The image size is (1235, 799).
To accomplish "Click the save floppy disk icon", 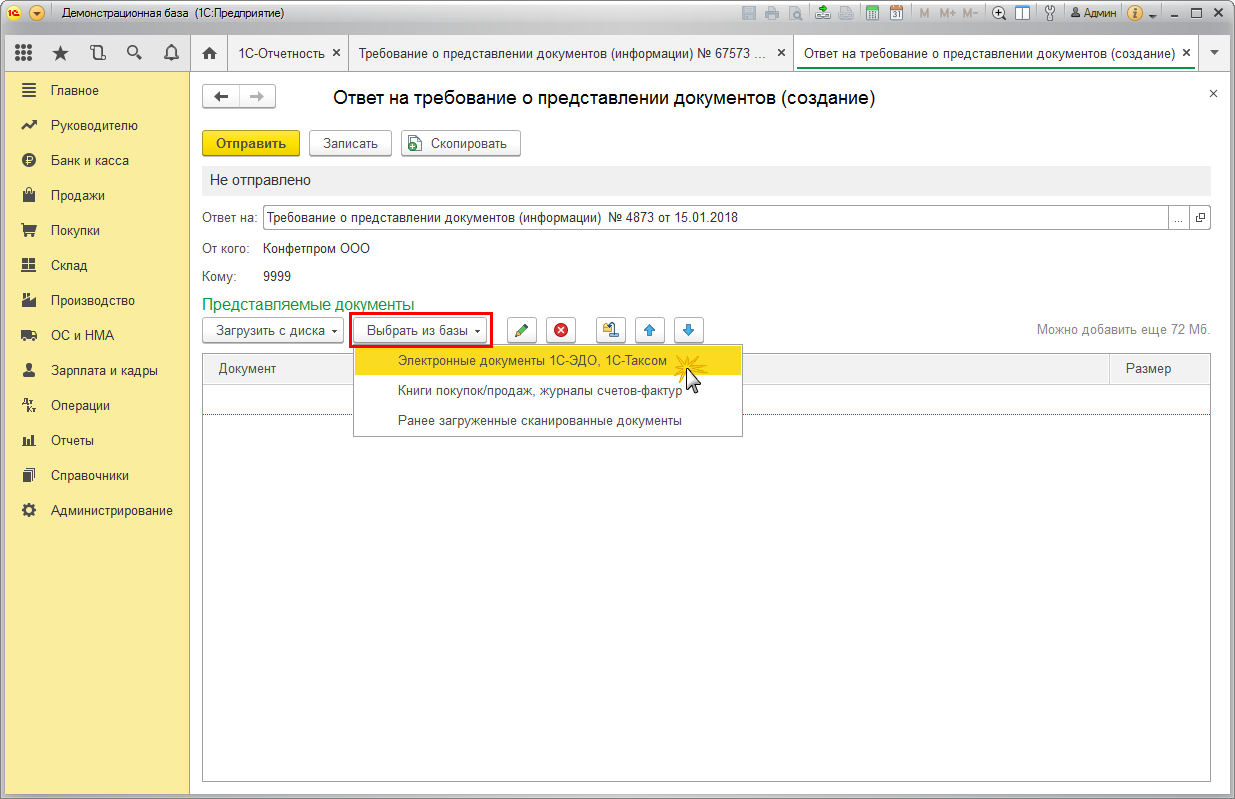I will click(x=749, y=14).
